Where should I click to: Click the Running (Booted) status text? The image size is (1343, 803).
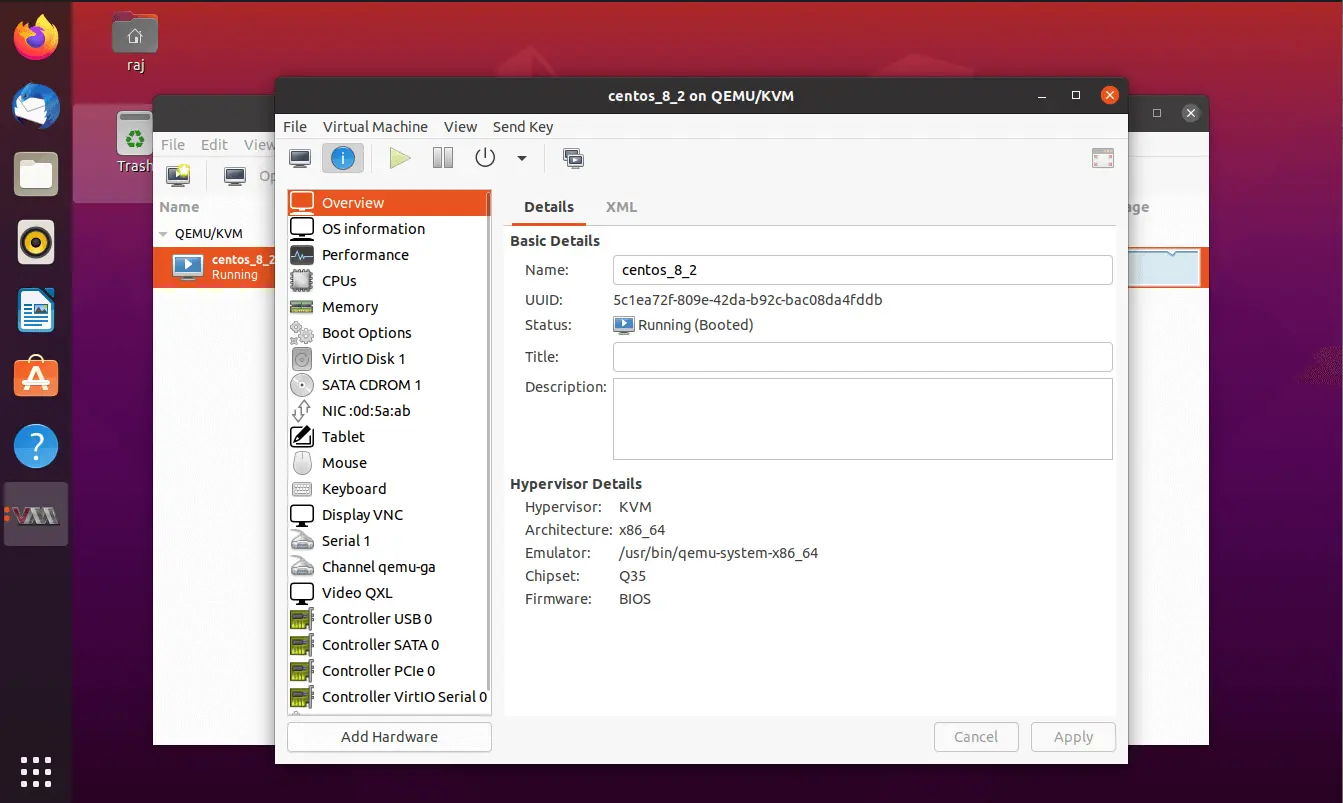pyautogui.click(x=696, y=325)
